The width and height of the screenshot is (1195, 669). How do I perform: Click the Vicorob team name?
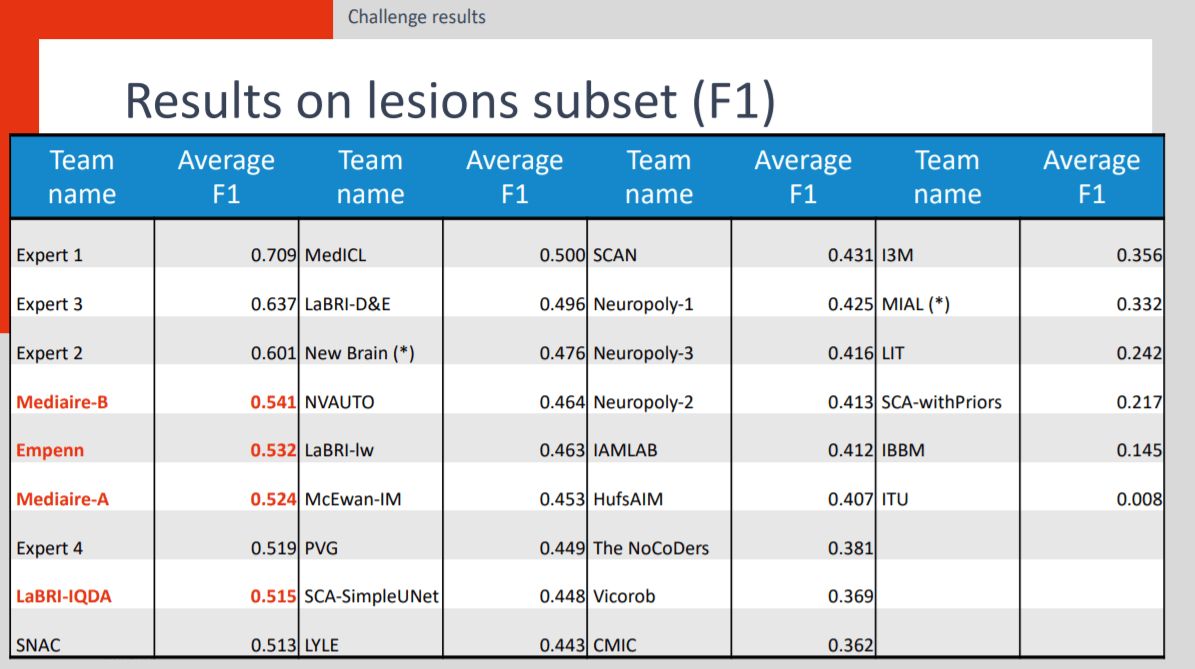coord(624,596)
